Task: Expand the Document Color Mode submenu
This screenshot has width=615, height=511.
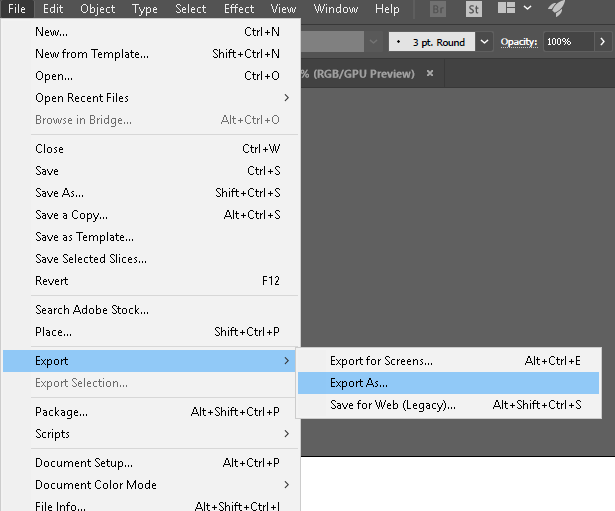Action: [150, 485]
